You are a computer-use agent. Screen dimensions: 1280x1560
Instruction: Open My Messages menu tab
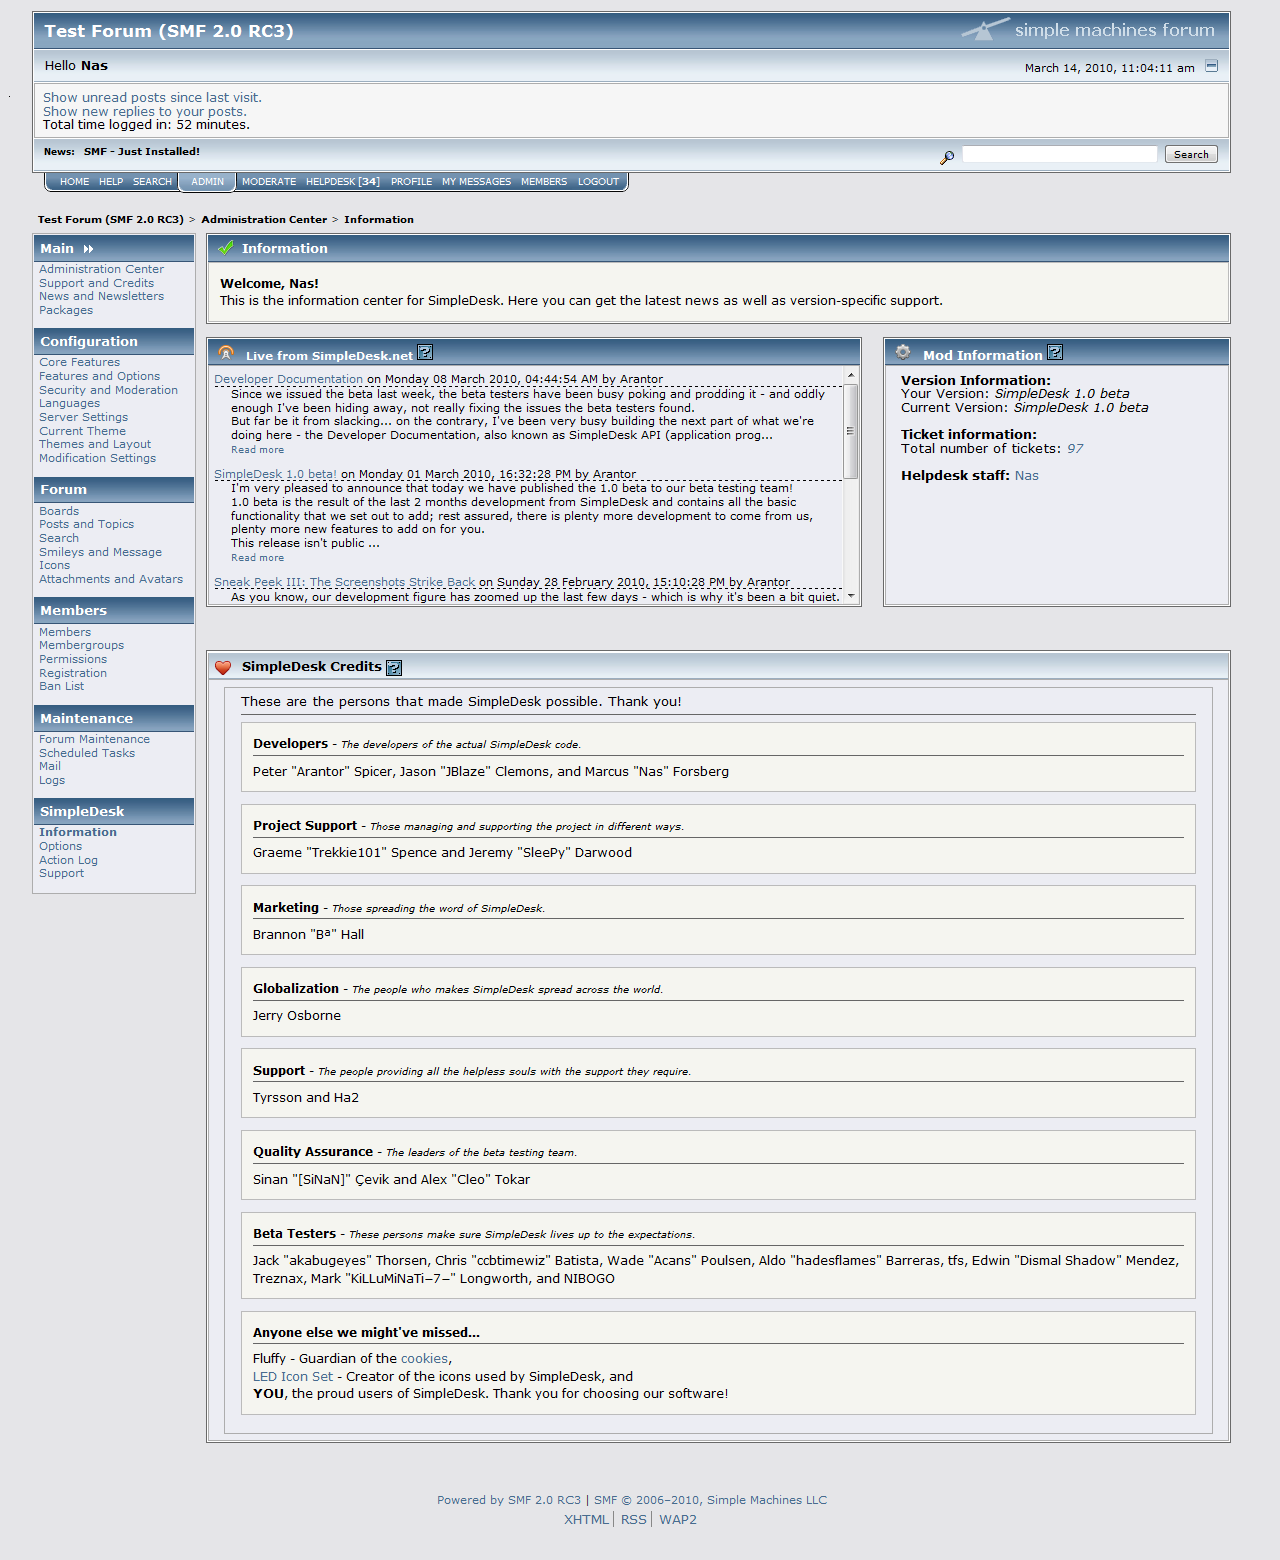point(476,182)
